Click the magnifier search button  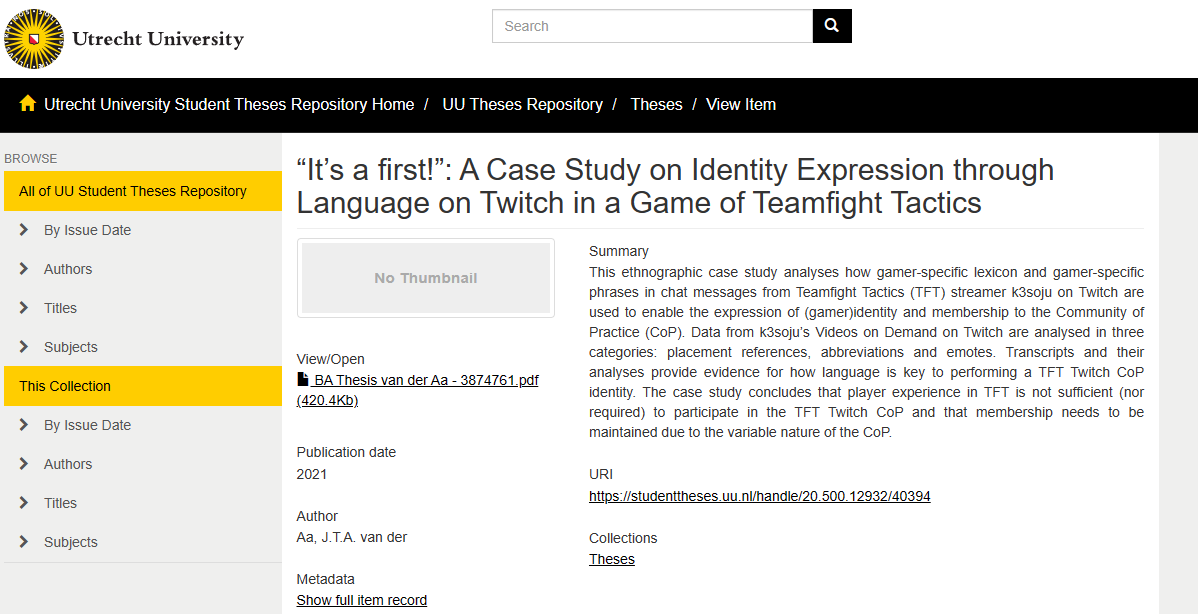pyautogui.click(x=832, y=26)
